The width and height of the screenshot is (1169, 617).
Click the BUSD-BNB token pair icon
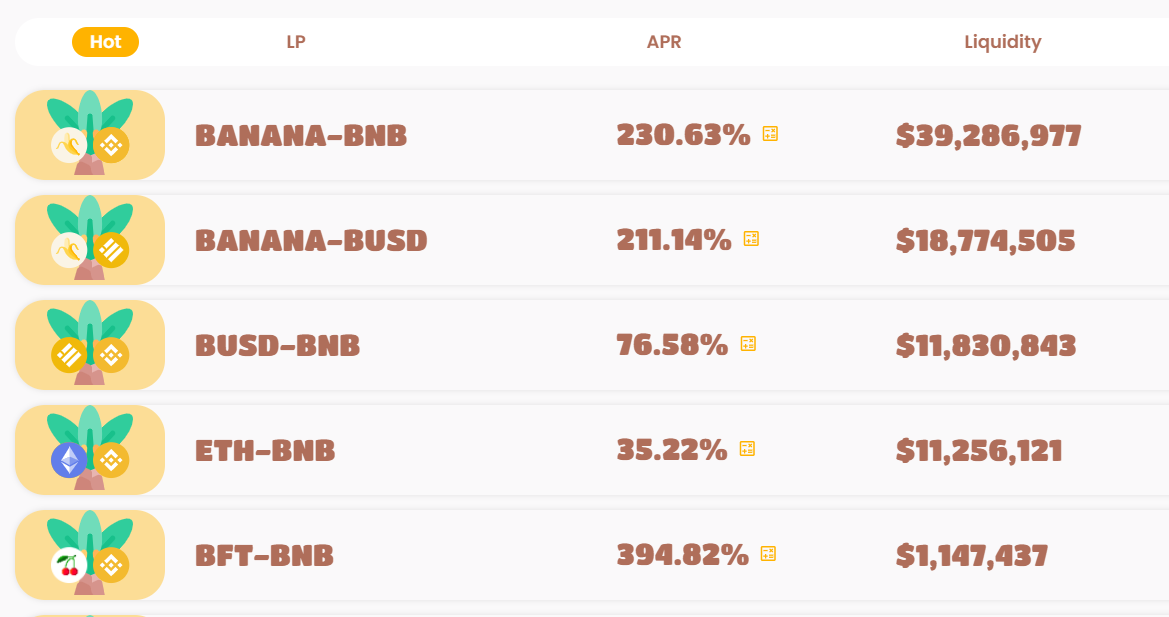[x=89, y=345]
